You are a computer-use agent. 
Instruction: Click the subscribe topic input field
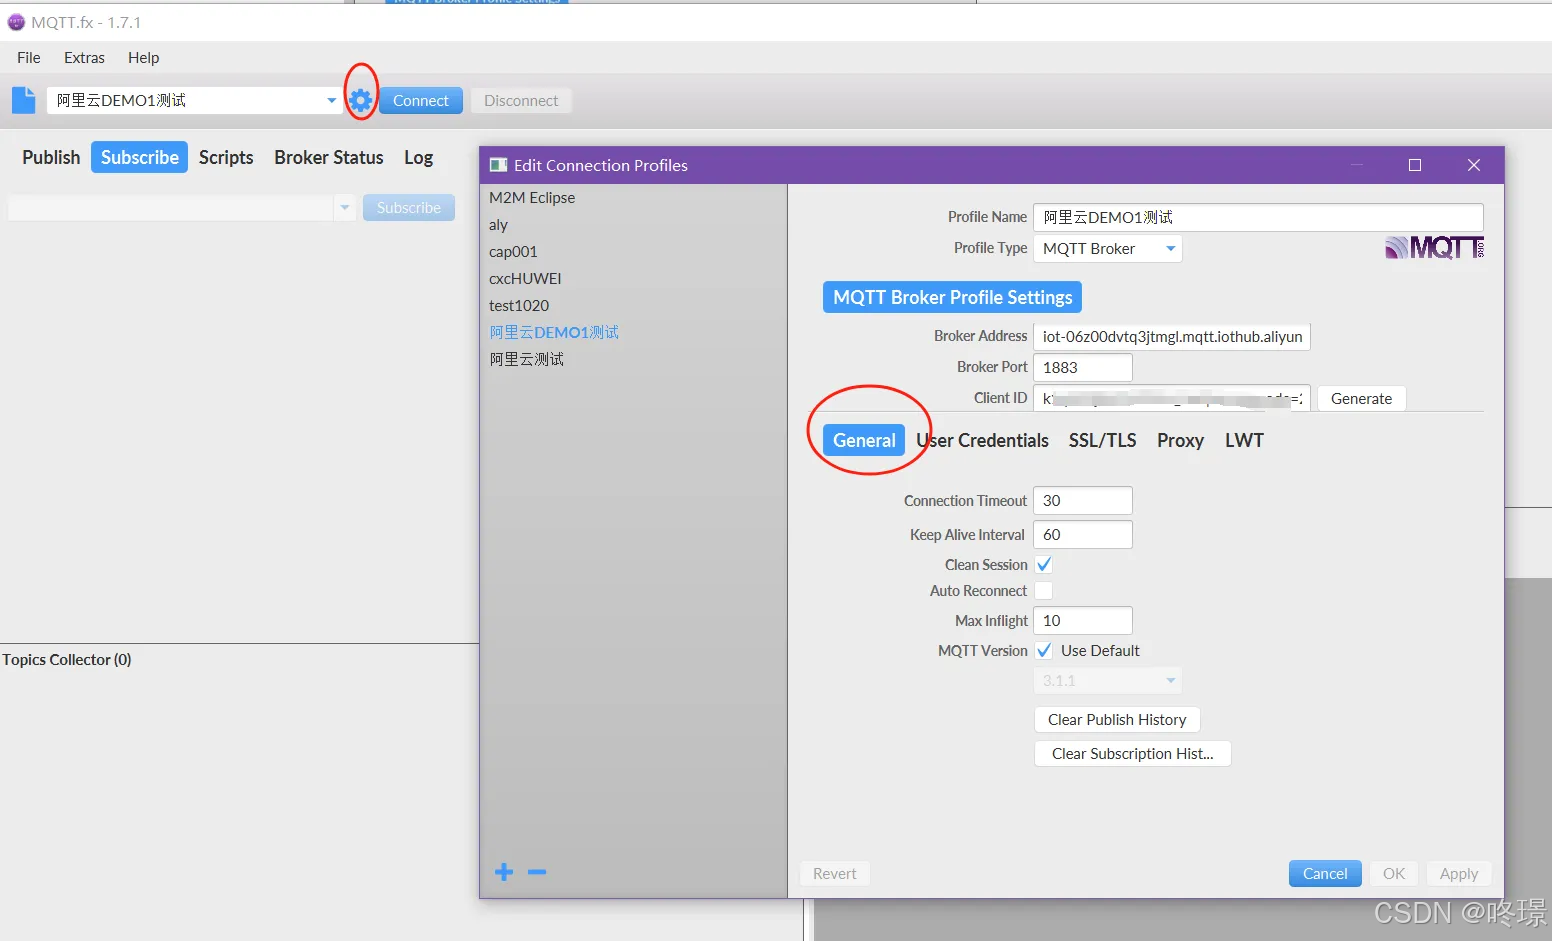pos(171,208)
